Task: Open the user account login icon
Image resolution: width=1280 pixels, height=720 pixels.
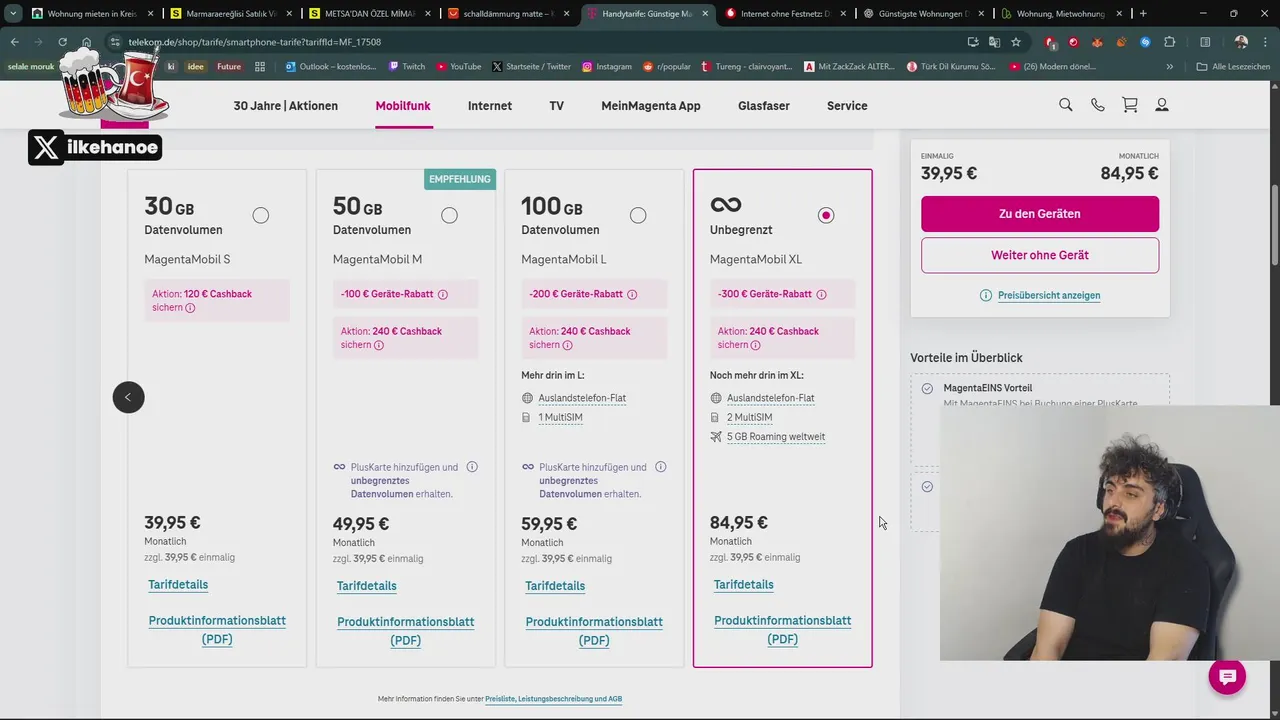Action: tap(1162, 105)
